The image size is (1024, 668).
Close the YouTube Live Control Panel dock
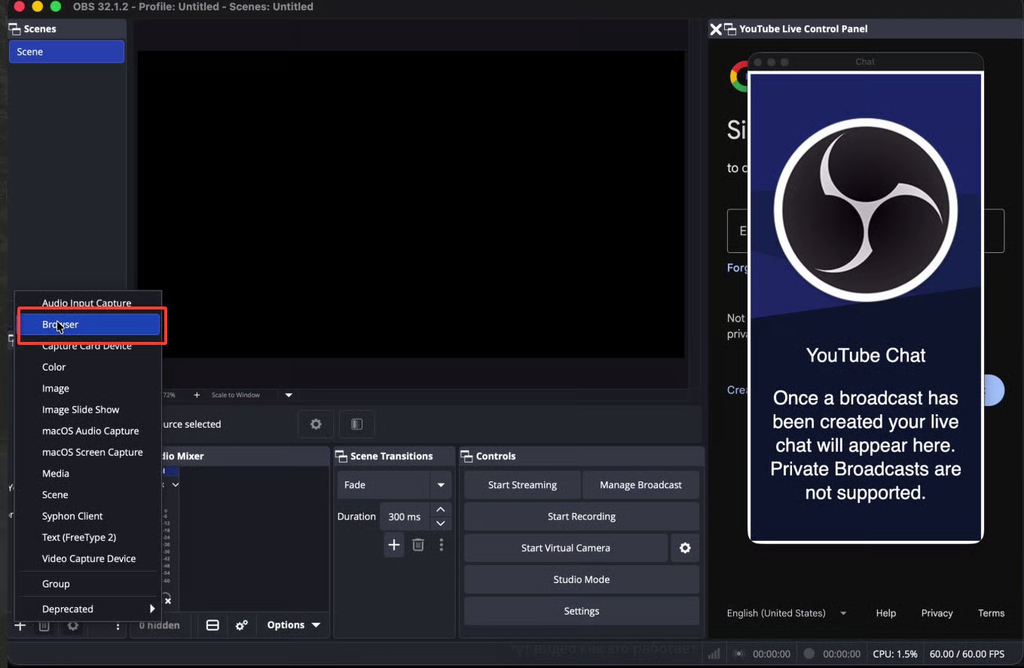716,29
